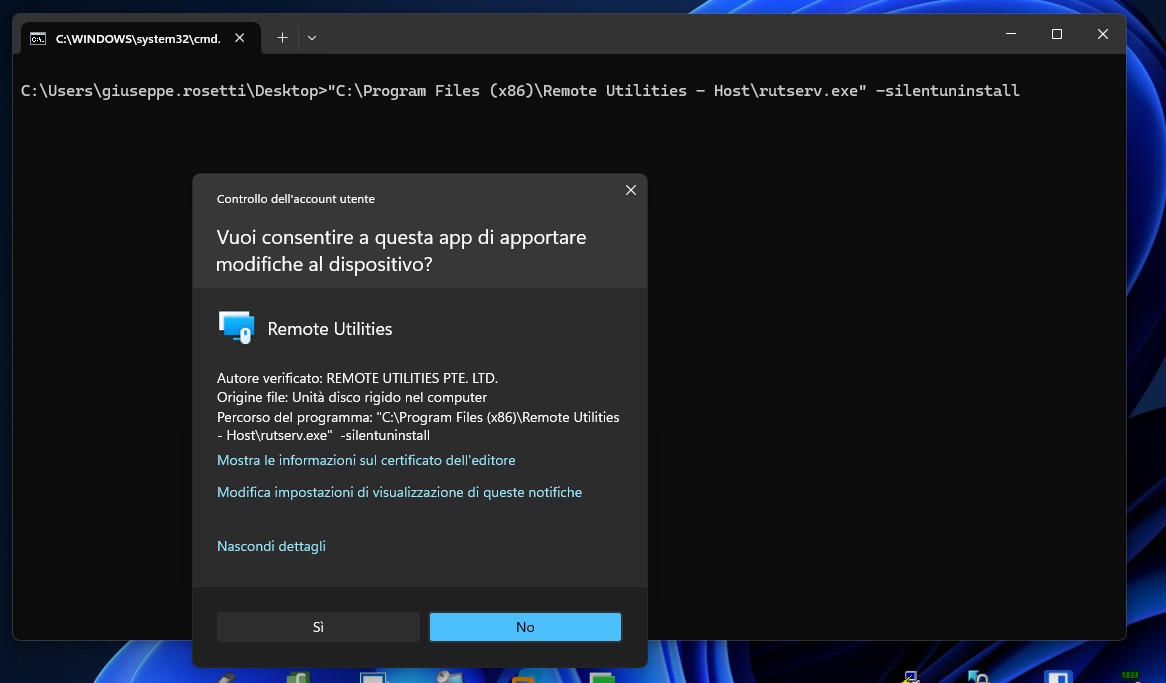The image size is (1166, 683).
Task: Close the UAC prompt with the X
Action: coord(631,190)
